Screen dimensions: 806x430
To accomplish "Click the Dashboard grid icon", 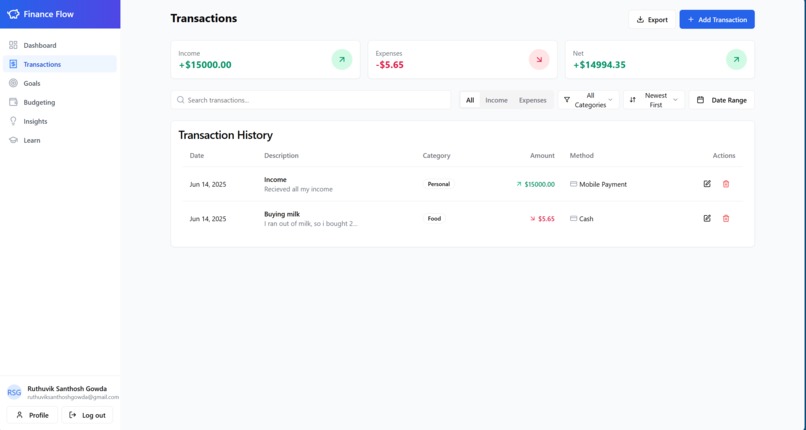I will [x=13, y=45].
